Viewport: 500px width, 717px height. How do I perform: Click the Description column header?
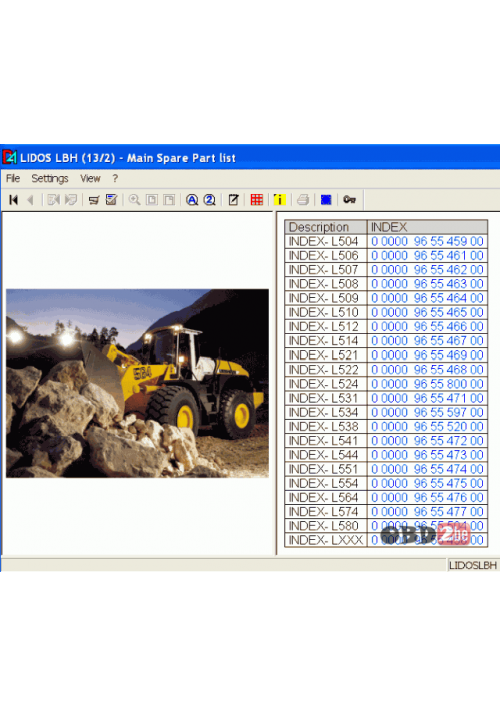pos(326,227)
